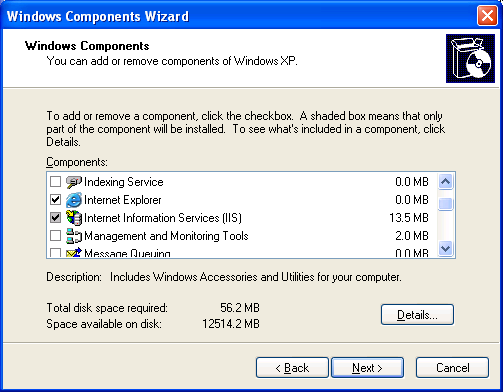Uncheck the Internet Explorer checkbox
Screen dimensions: 503x392
[55, 200]
